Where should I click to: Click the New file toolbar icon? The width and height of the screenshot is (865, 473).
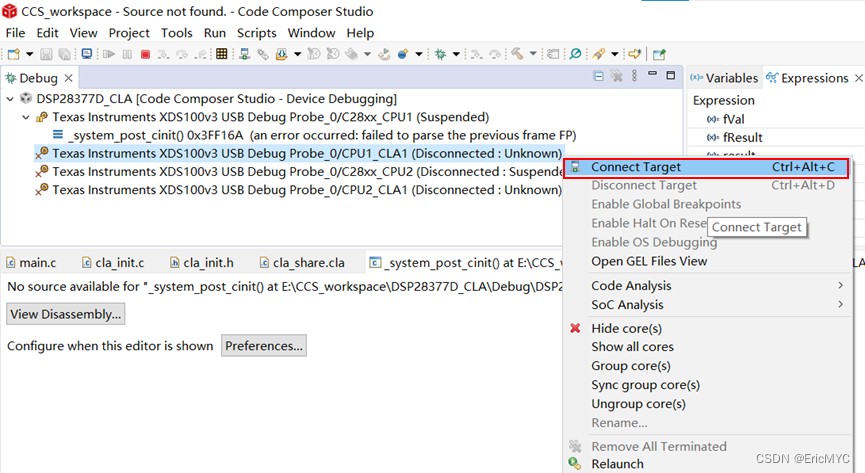tap(13, 54)
